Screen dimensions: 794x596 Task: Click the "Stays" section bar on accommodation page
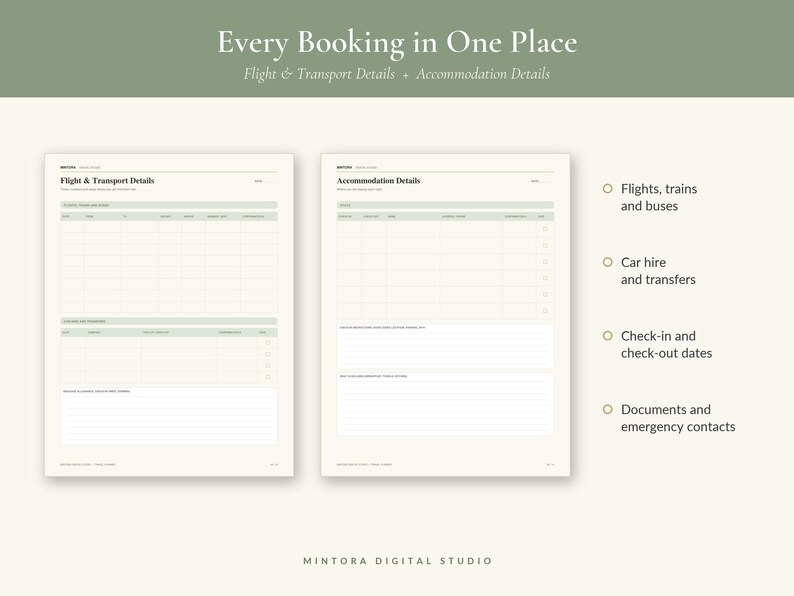point(445,205)
